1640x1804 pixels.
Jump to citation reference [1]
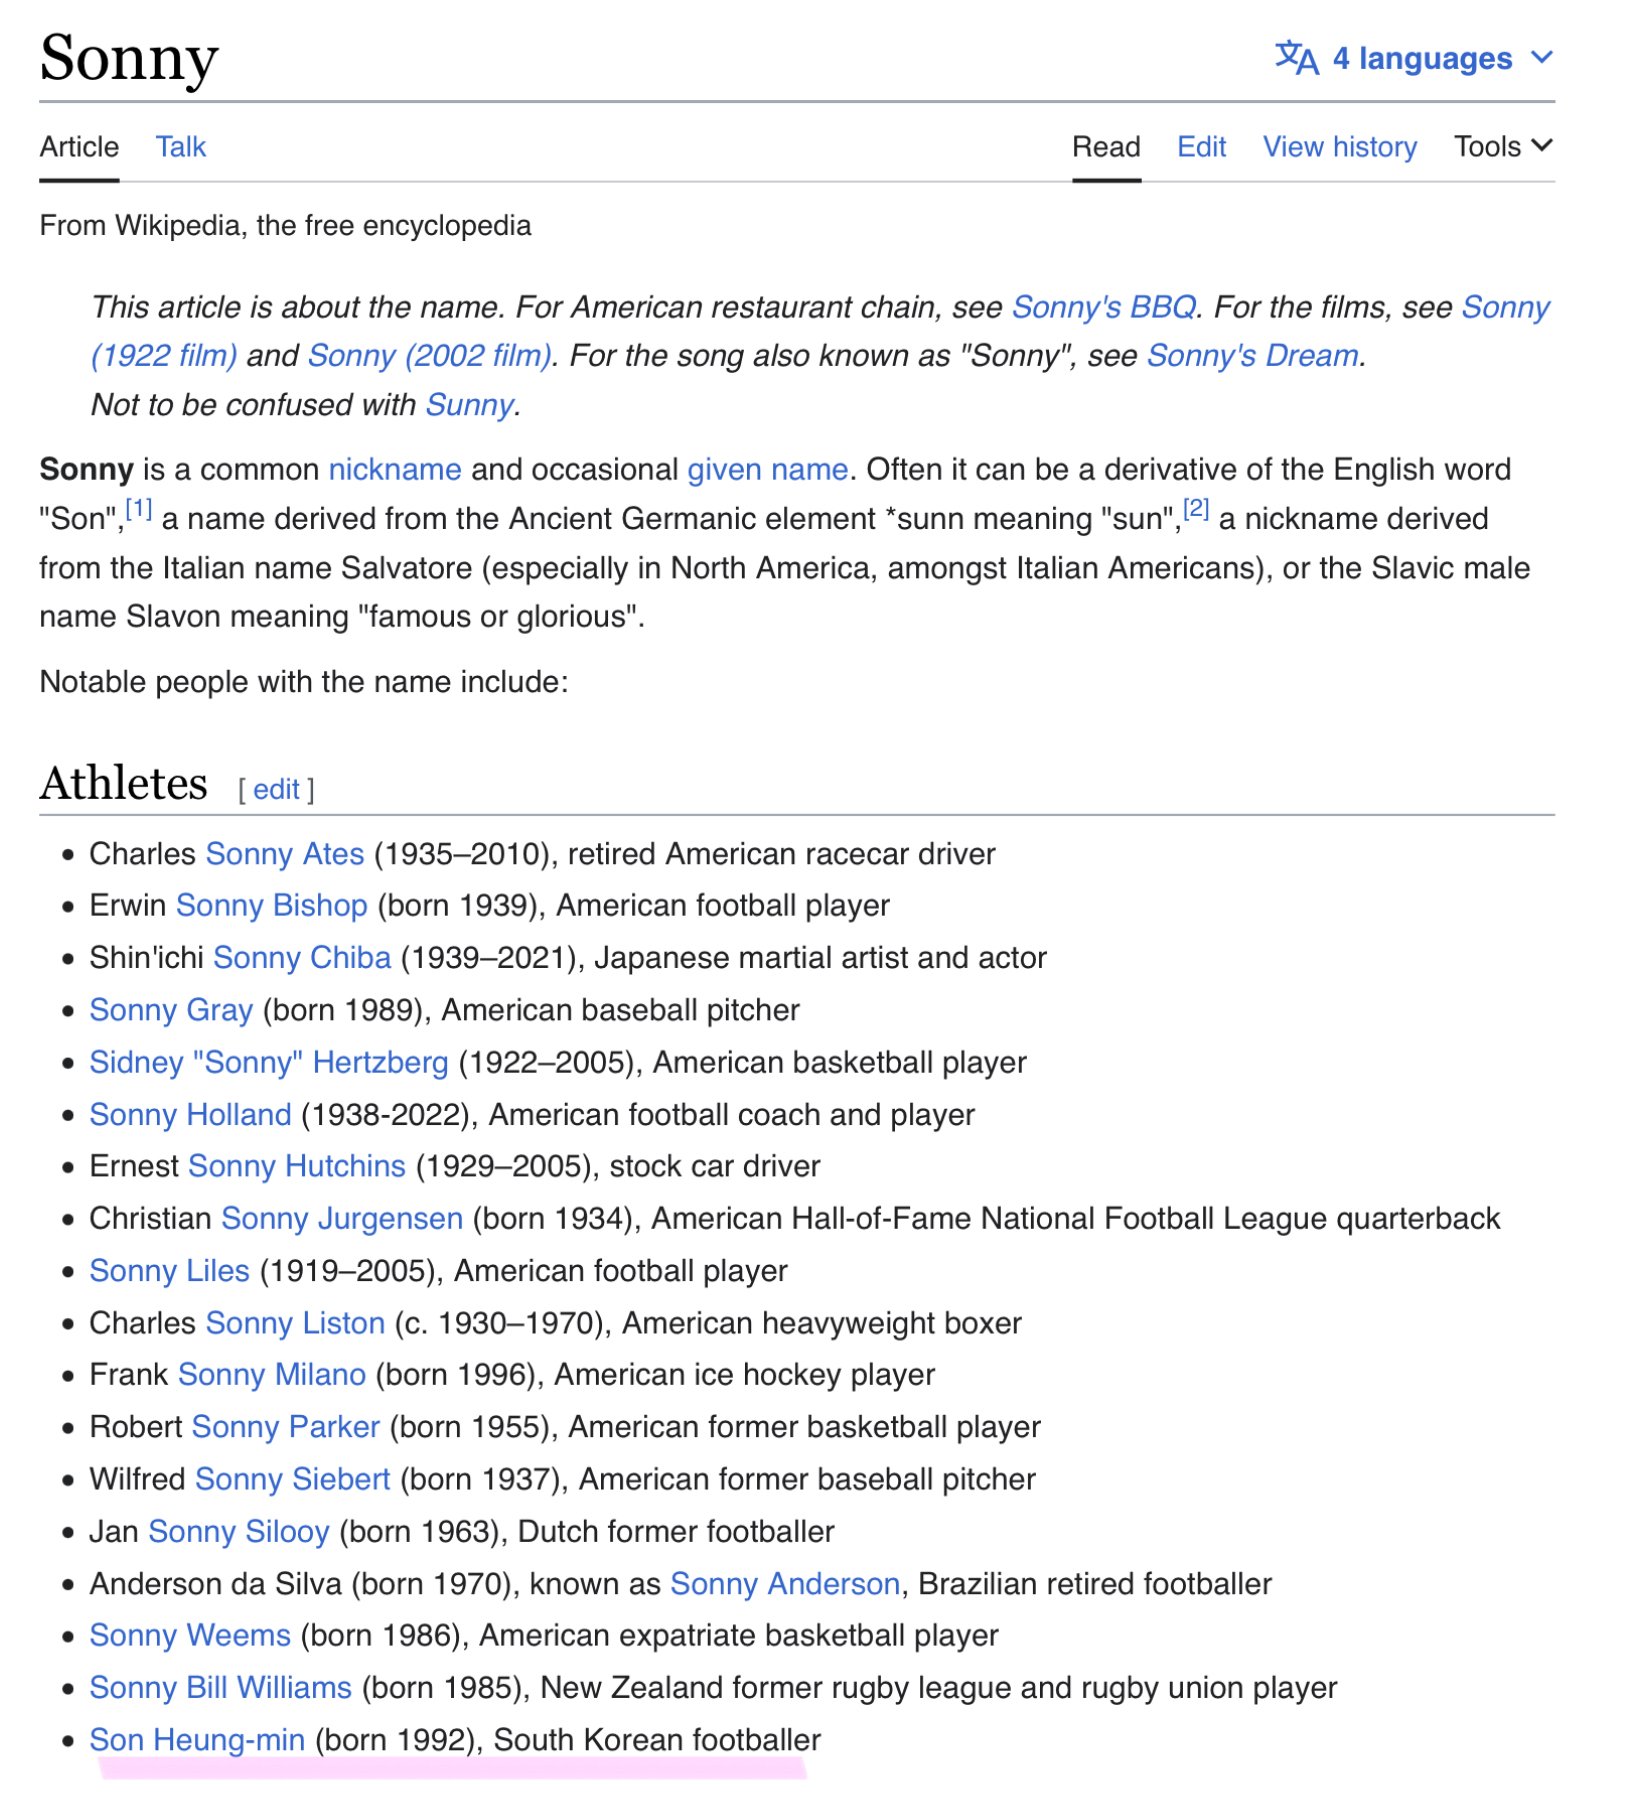[139, 509]
